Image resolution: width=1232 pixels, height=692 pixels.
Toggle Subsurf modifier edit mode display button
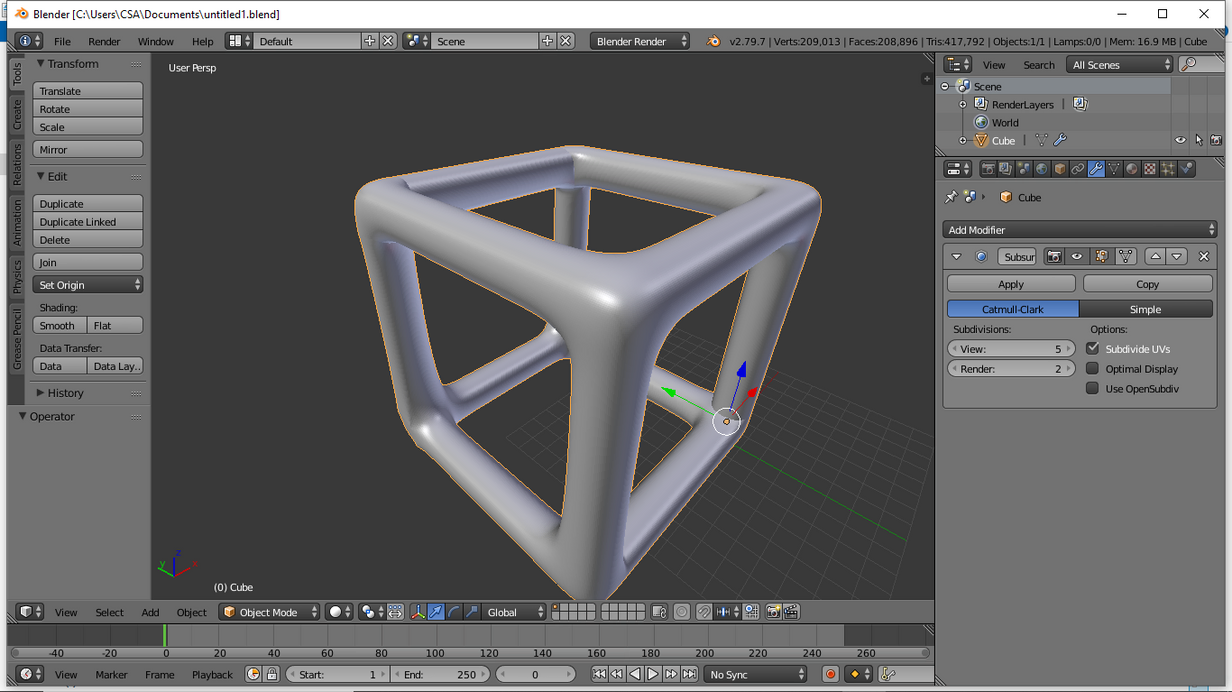click(x=1102, y=257)
